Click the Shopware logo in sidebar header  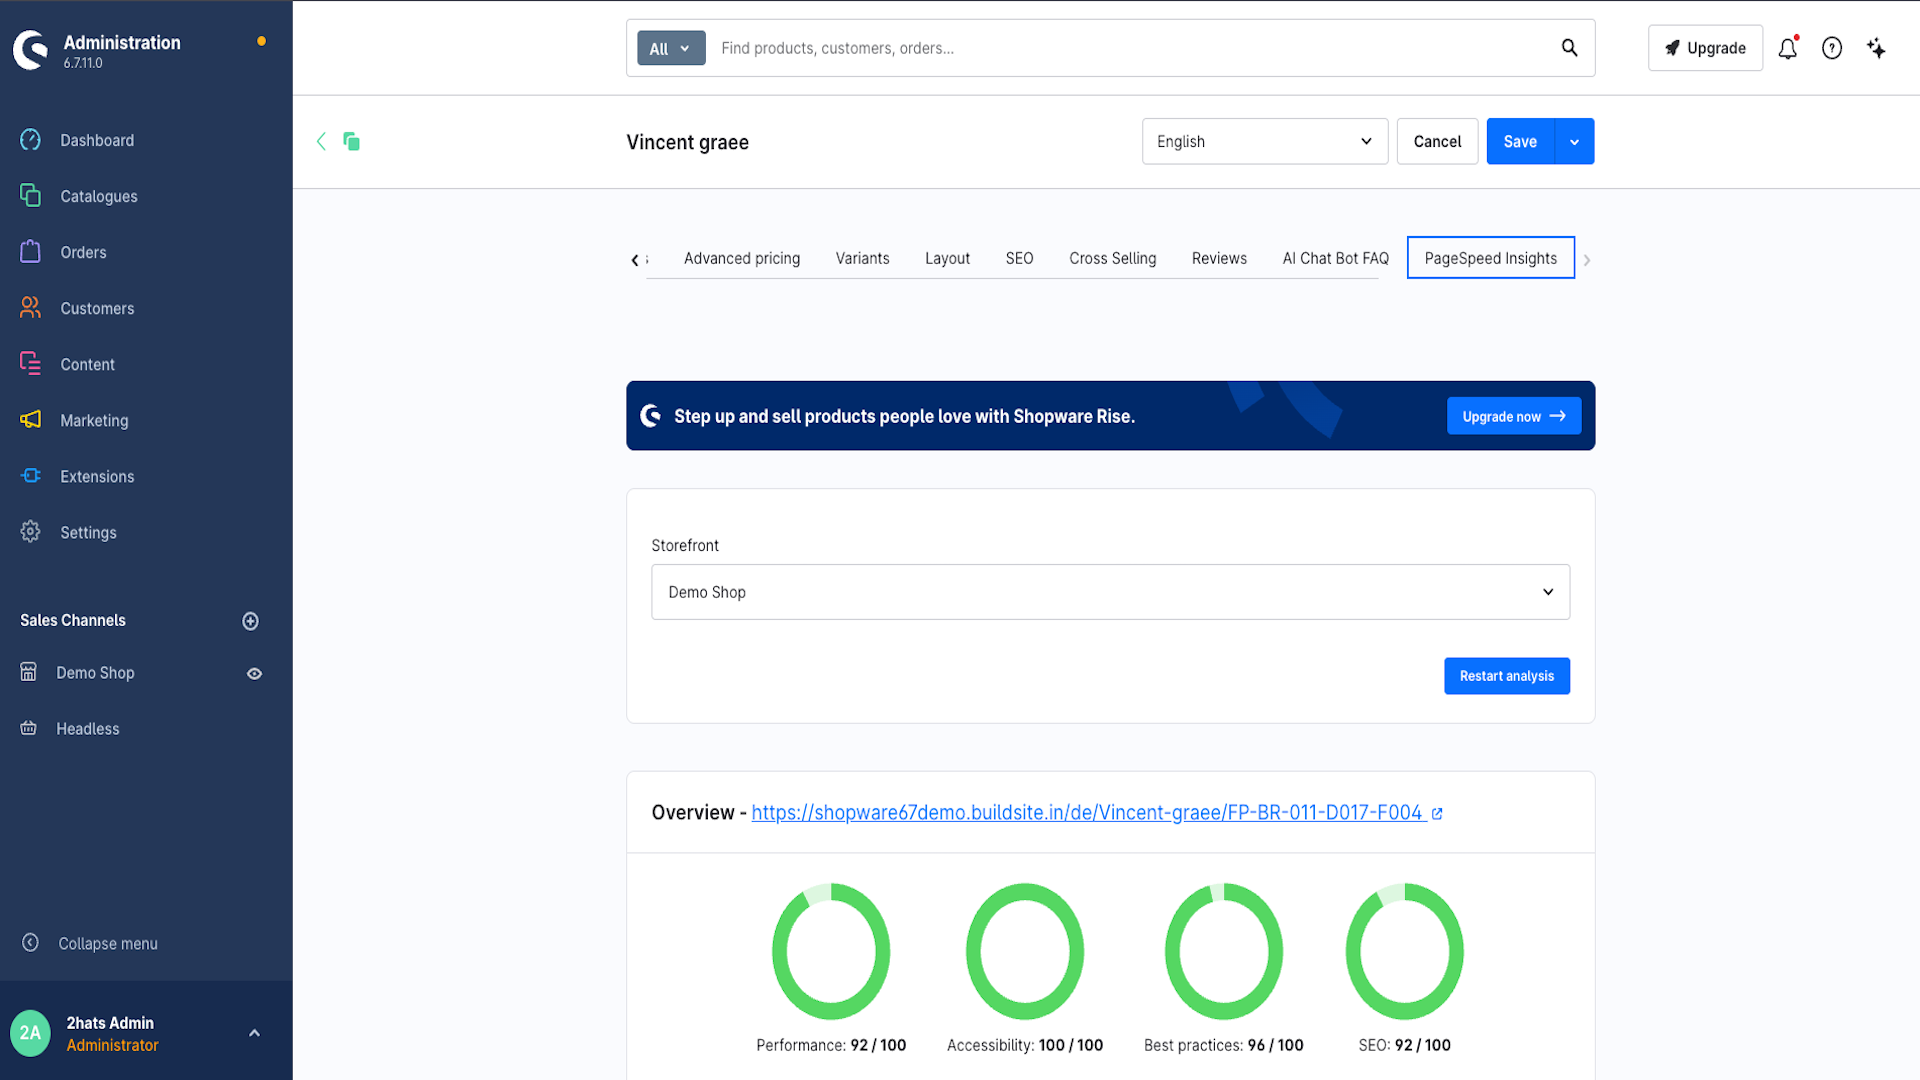(31, 50)
